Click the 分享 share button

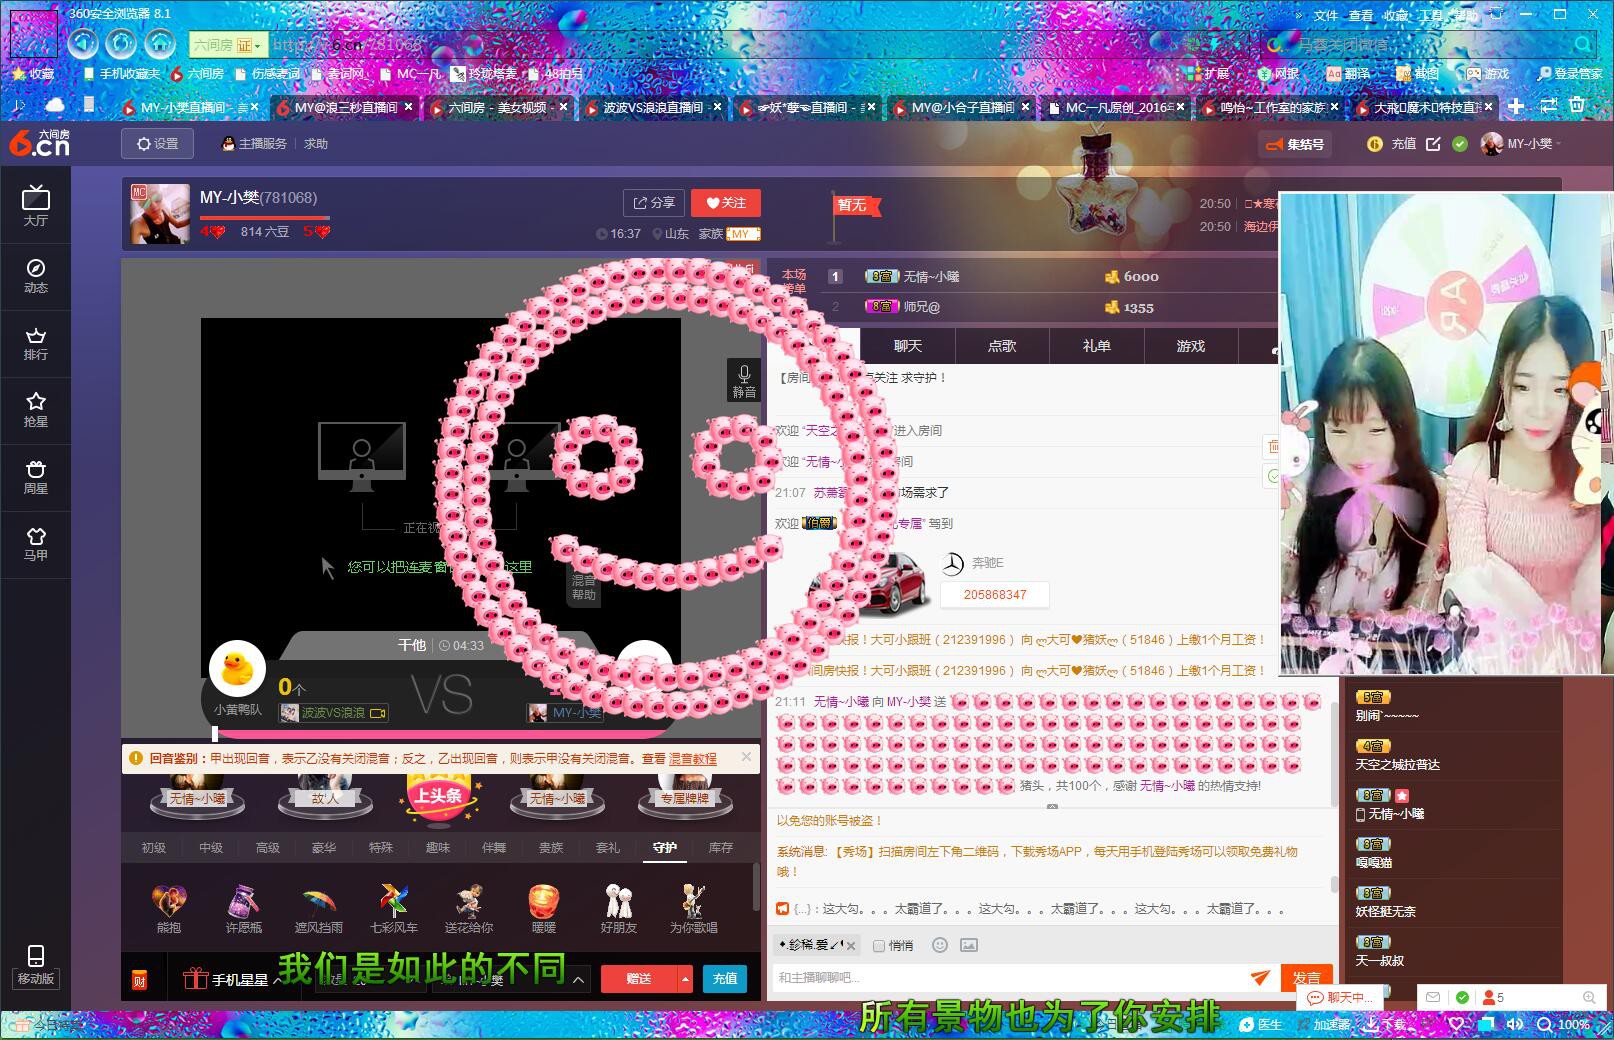[654, 203]
